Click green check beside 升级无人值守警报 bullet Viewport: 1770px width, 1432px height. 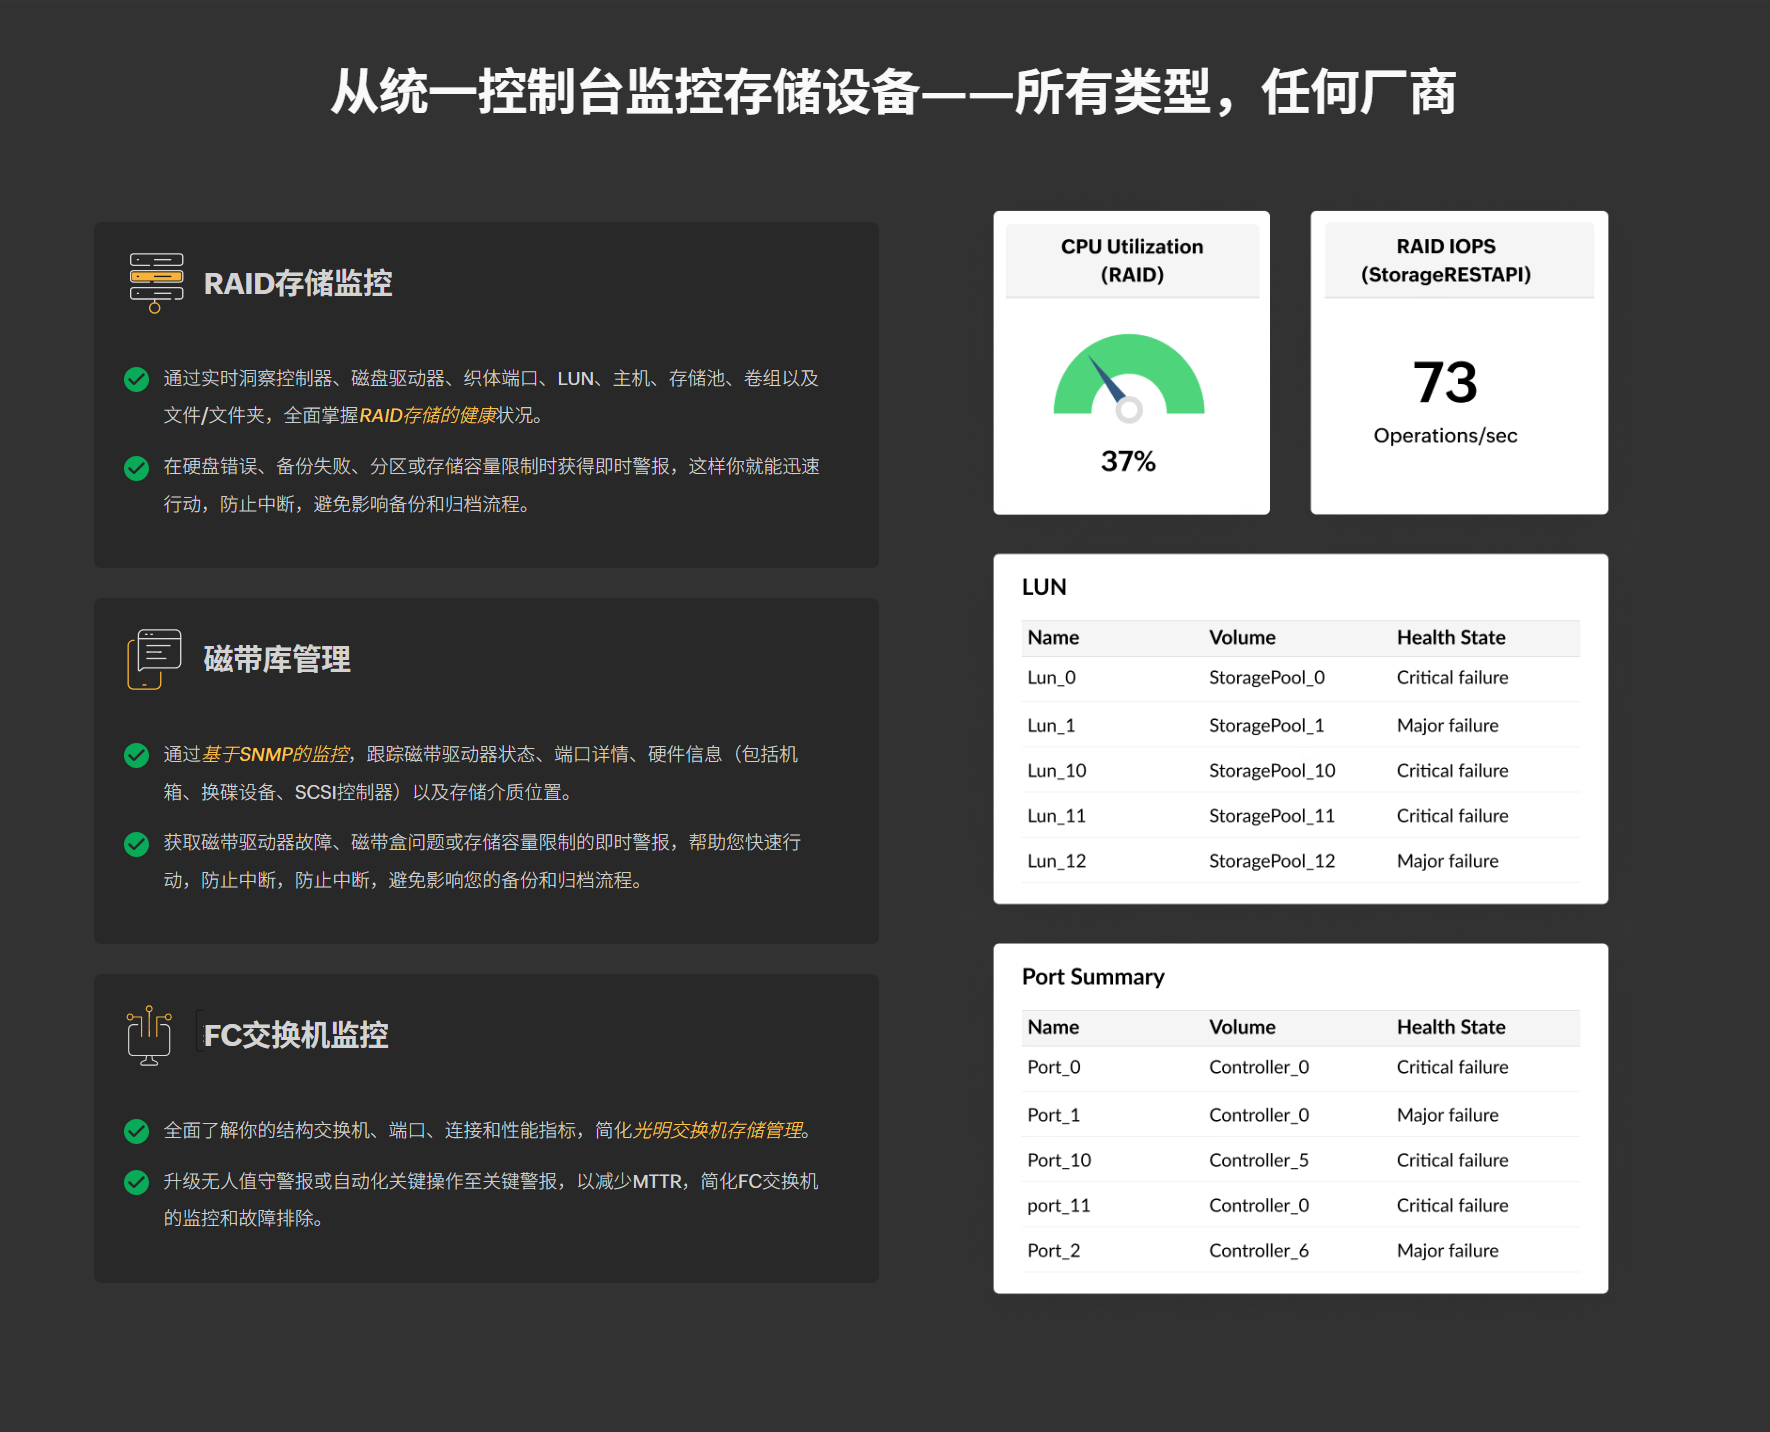(x=136, y=1182)
